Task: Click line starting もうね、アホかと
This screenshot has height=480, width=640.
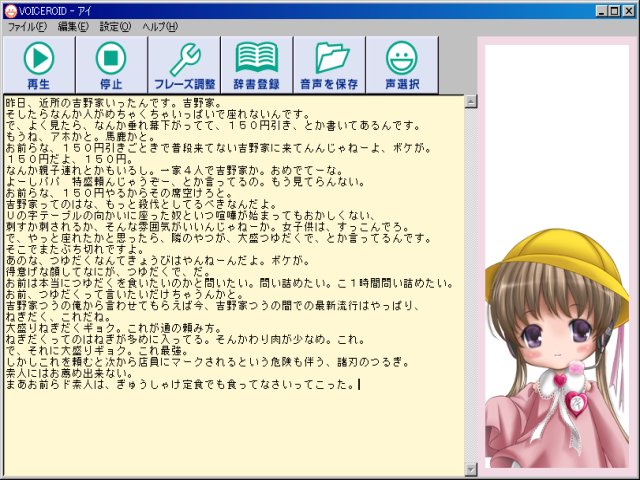Action: click(x=81, y=136)
